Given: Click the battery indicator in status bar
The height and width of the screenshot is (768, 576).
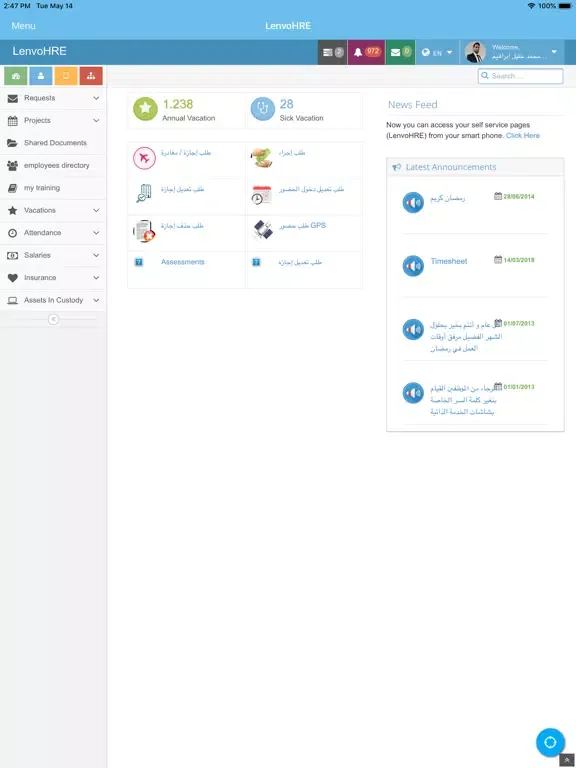Looking at the screenshot, I should click(x=565, y=6).
